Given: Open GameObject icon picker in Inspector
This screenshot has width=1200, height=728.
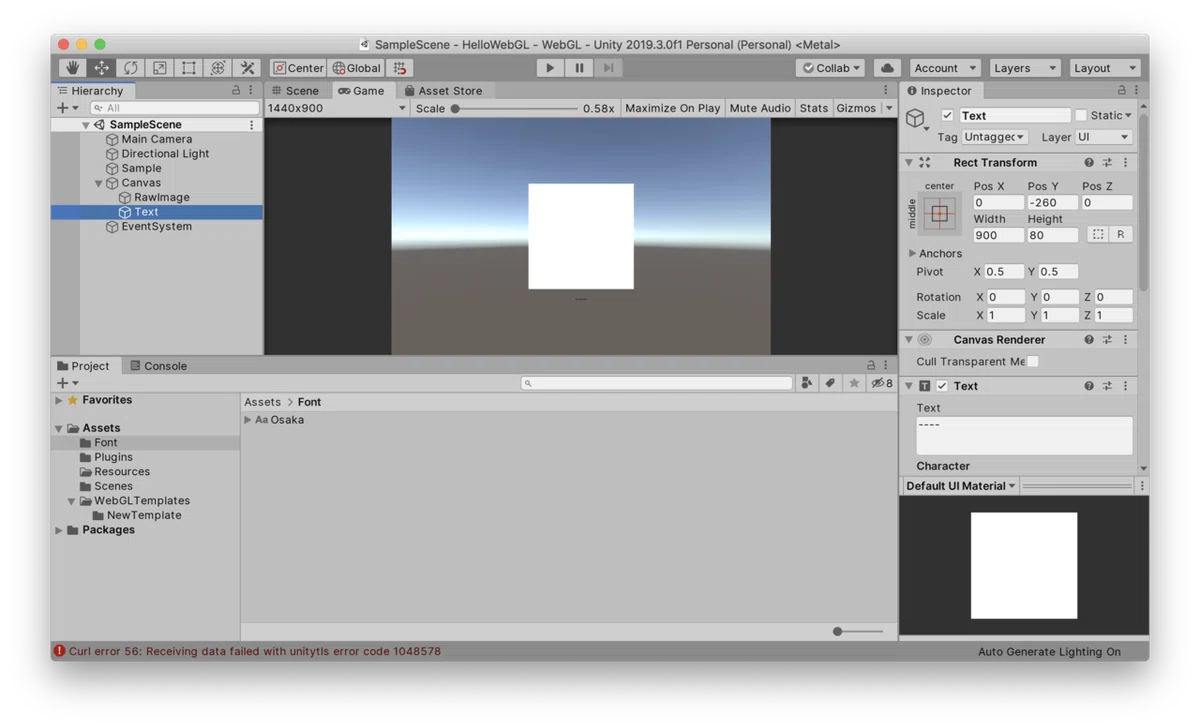Looking at the screenshot, I should (916, 119).
